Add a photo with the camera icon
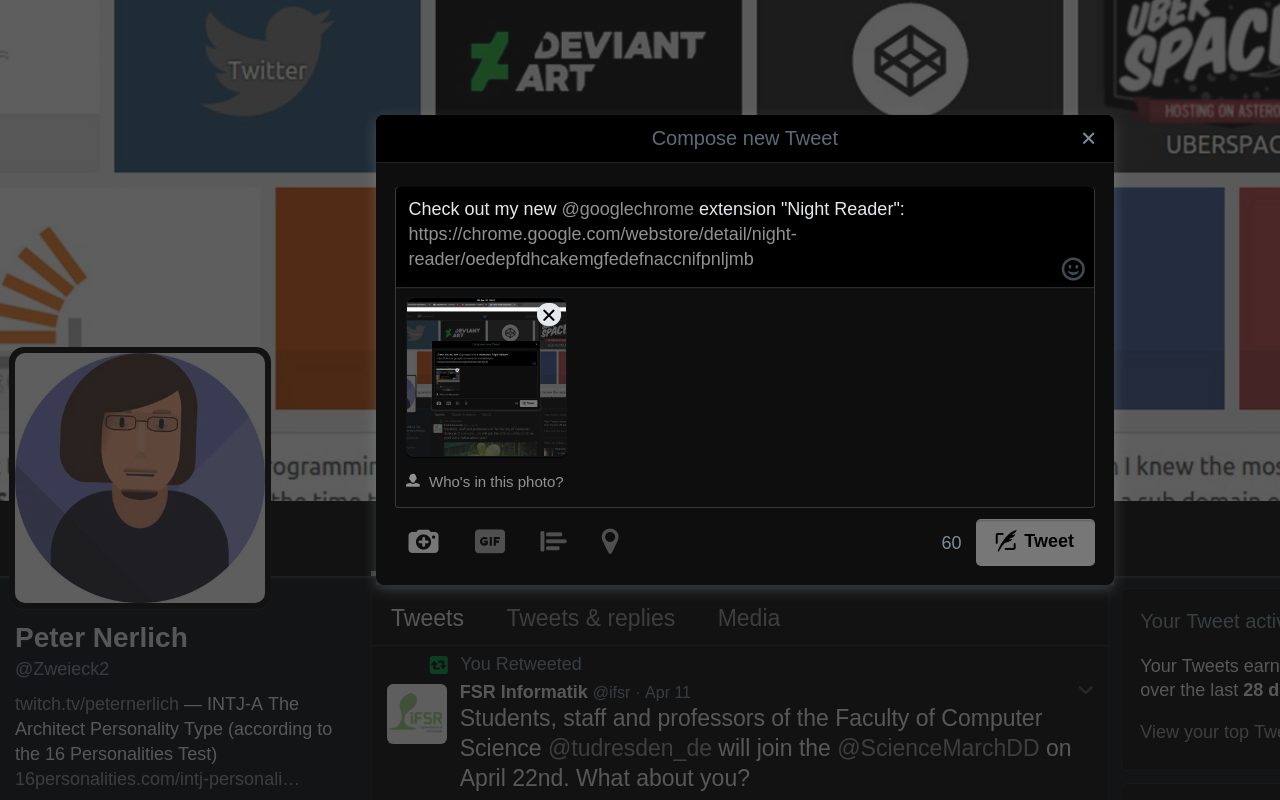The height and width of the screenshot is (800, 1280). click(423, 541)
